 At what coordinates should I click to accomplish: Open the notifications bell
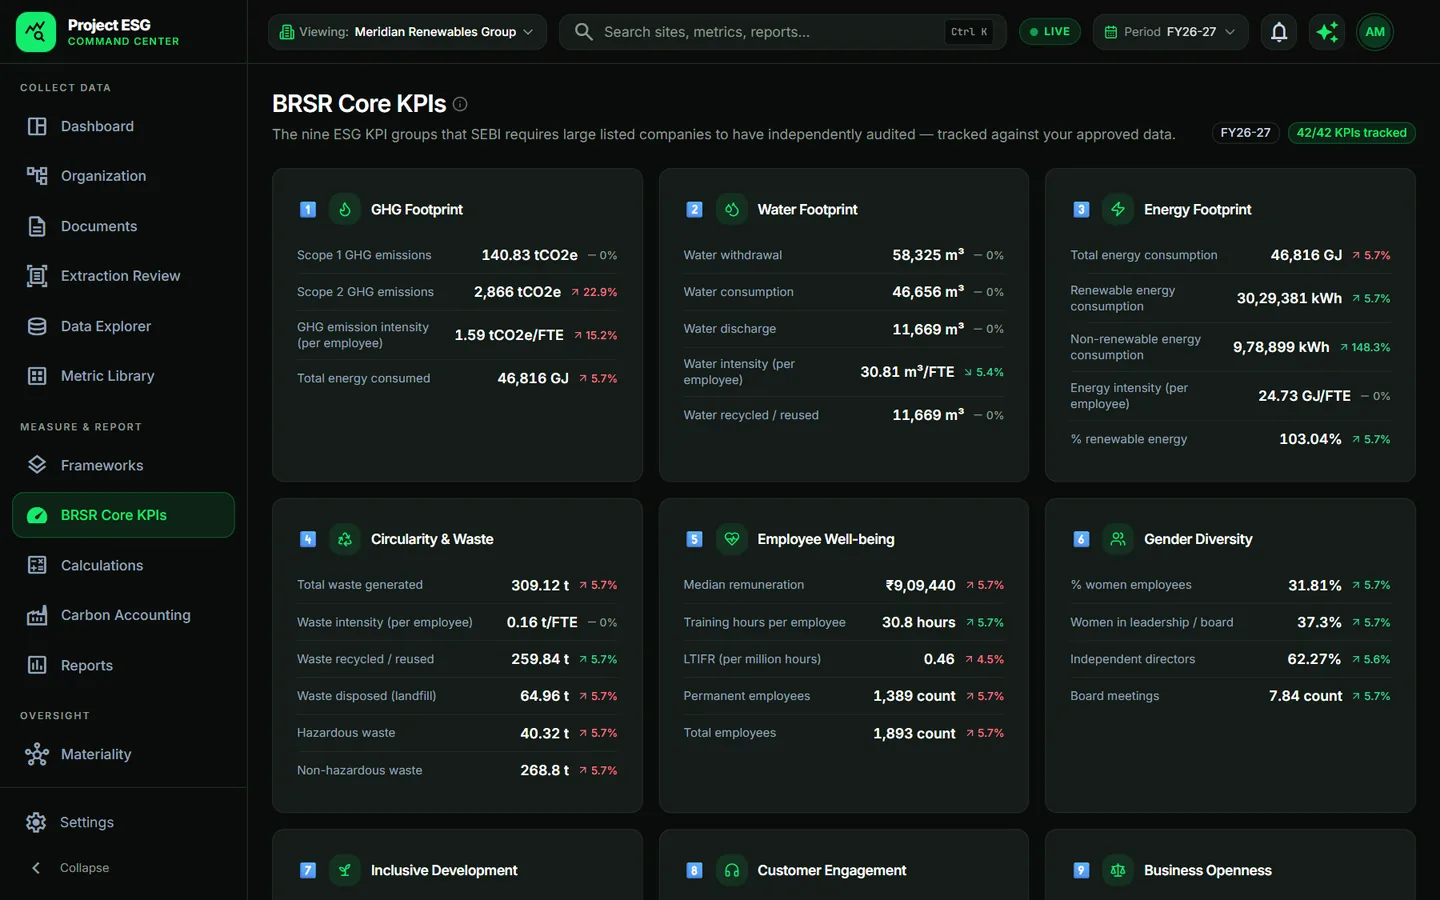pos(1279,32)
